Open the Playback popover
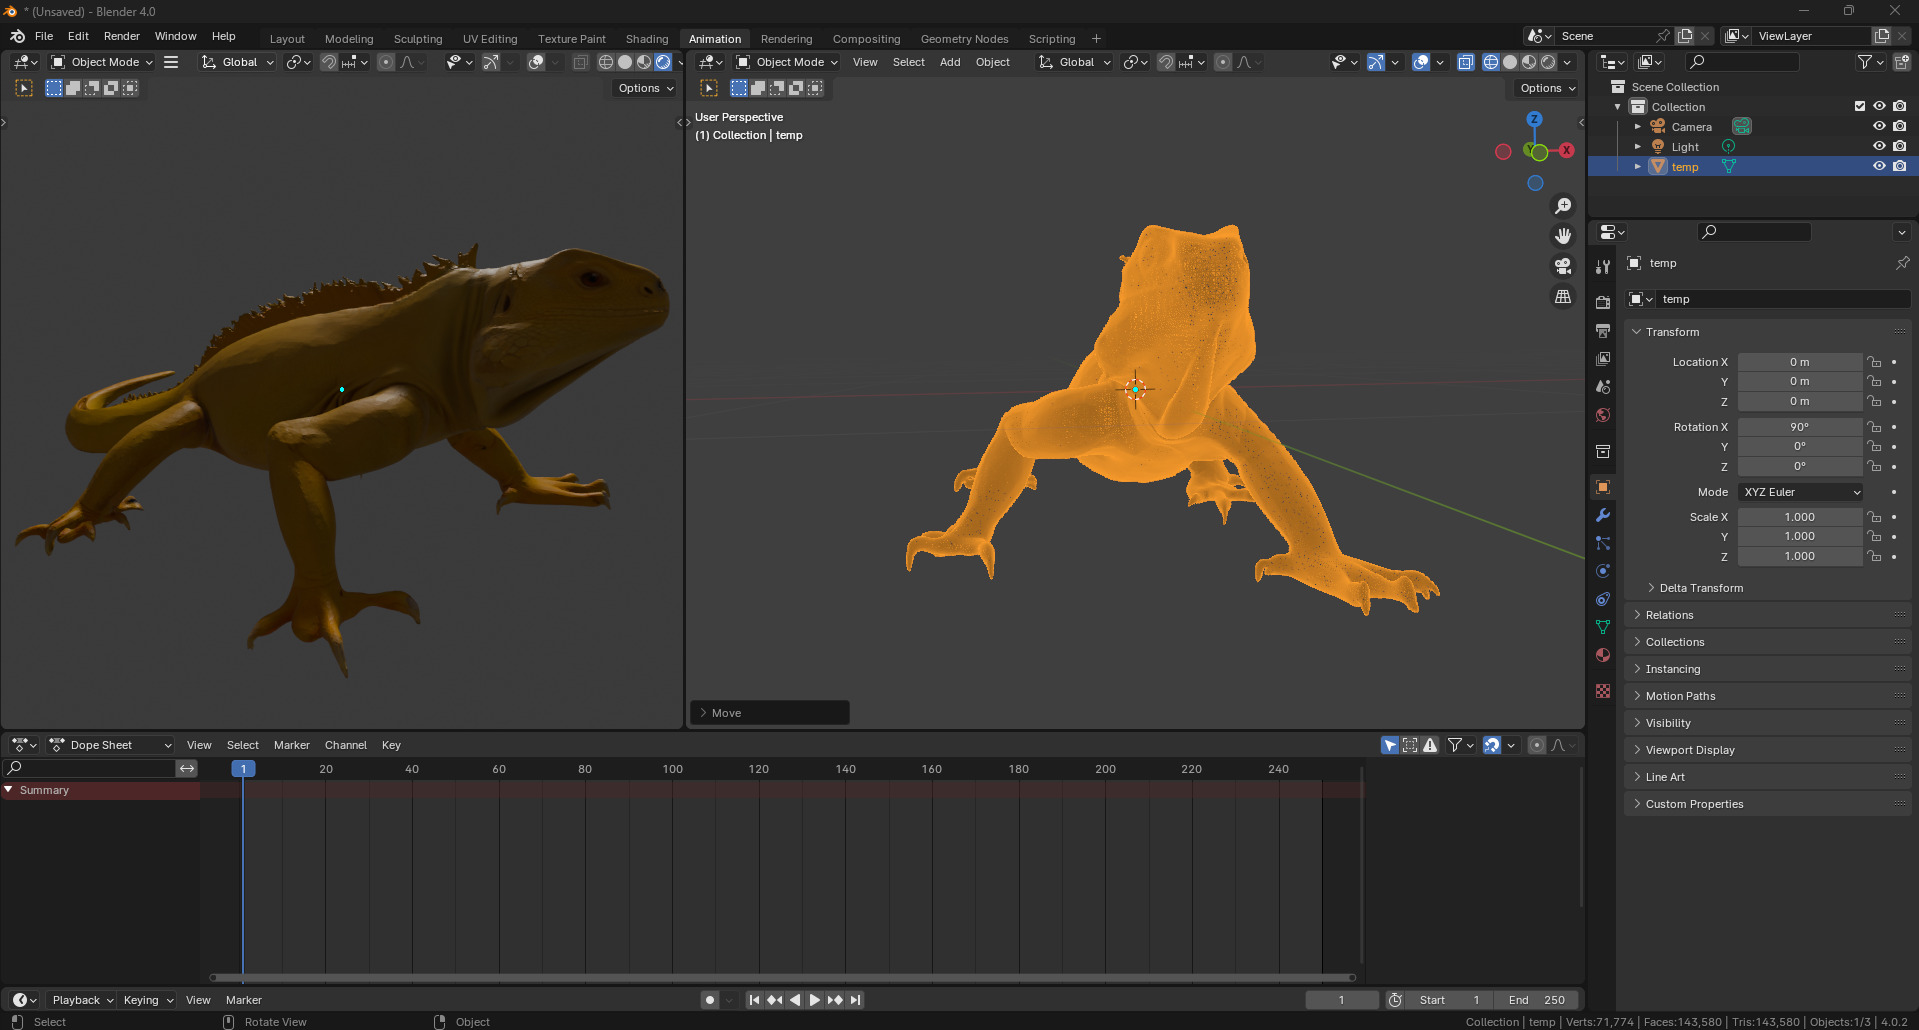The width and height of the screenshot is (1919, 1030). [x=82, y=1000]
